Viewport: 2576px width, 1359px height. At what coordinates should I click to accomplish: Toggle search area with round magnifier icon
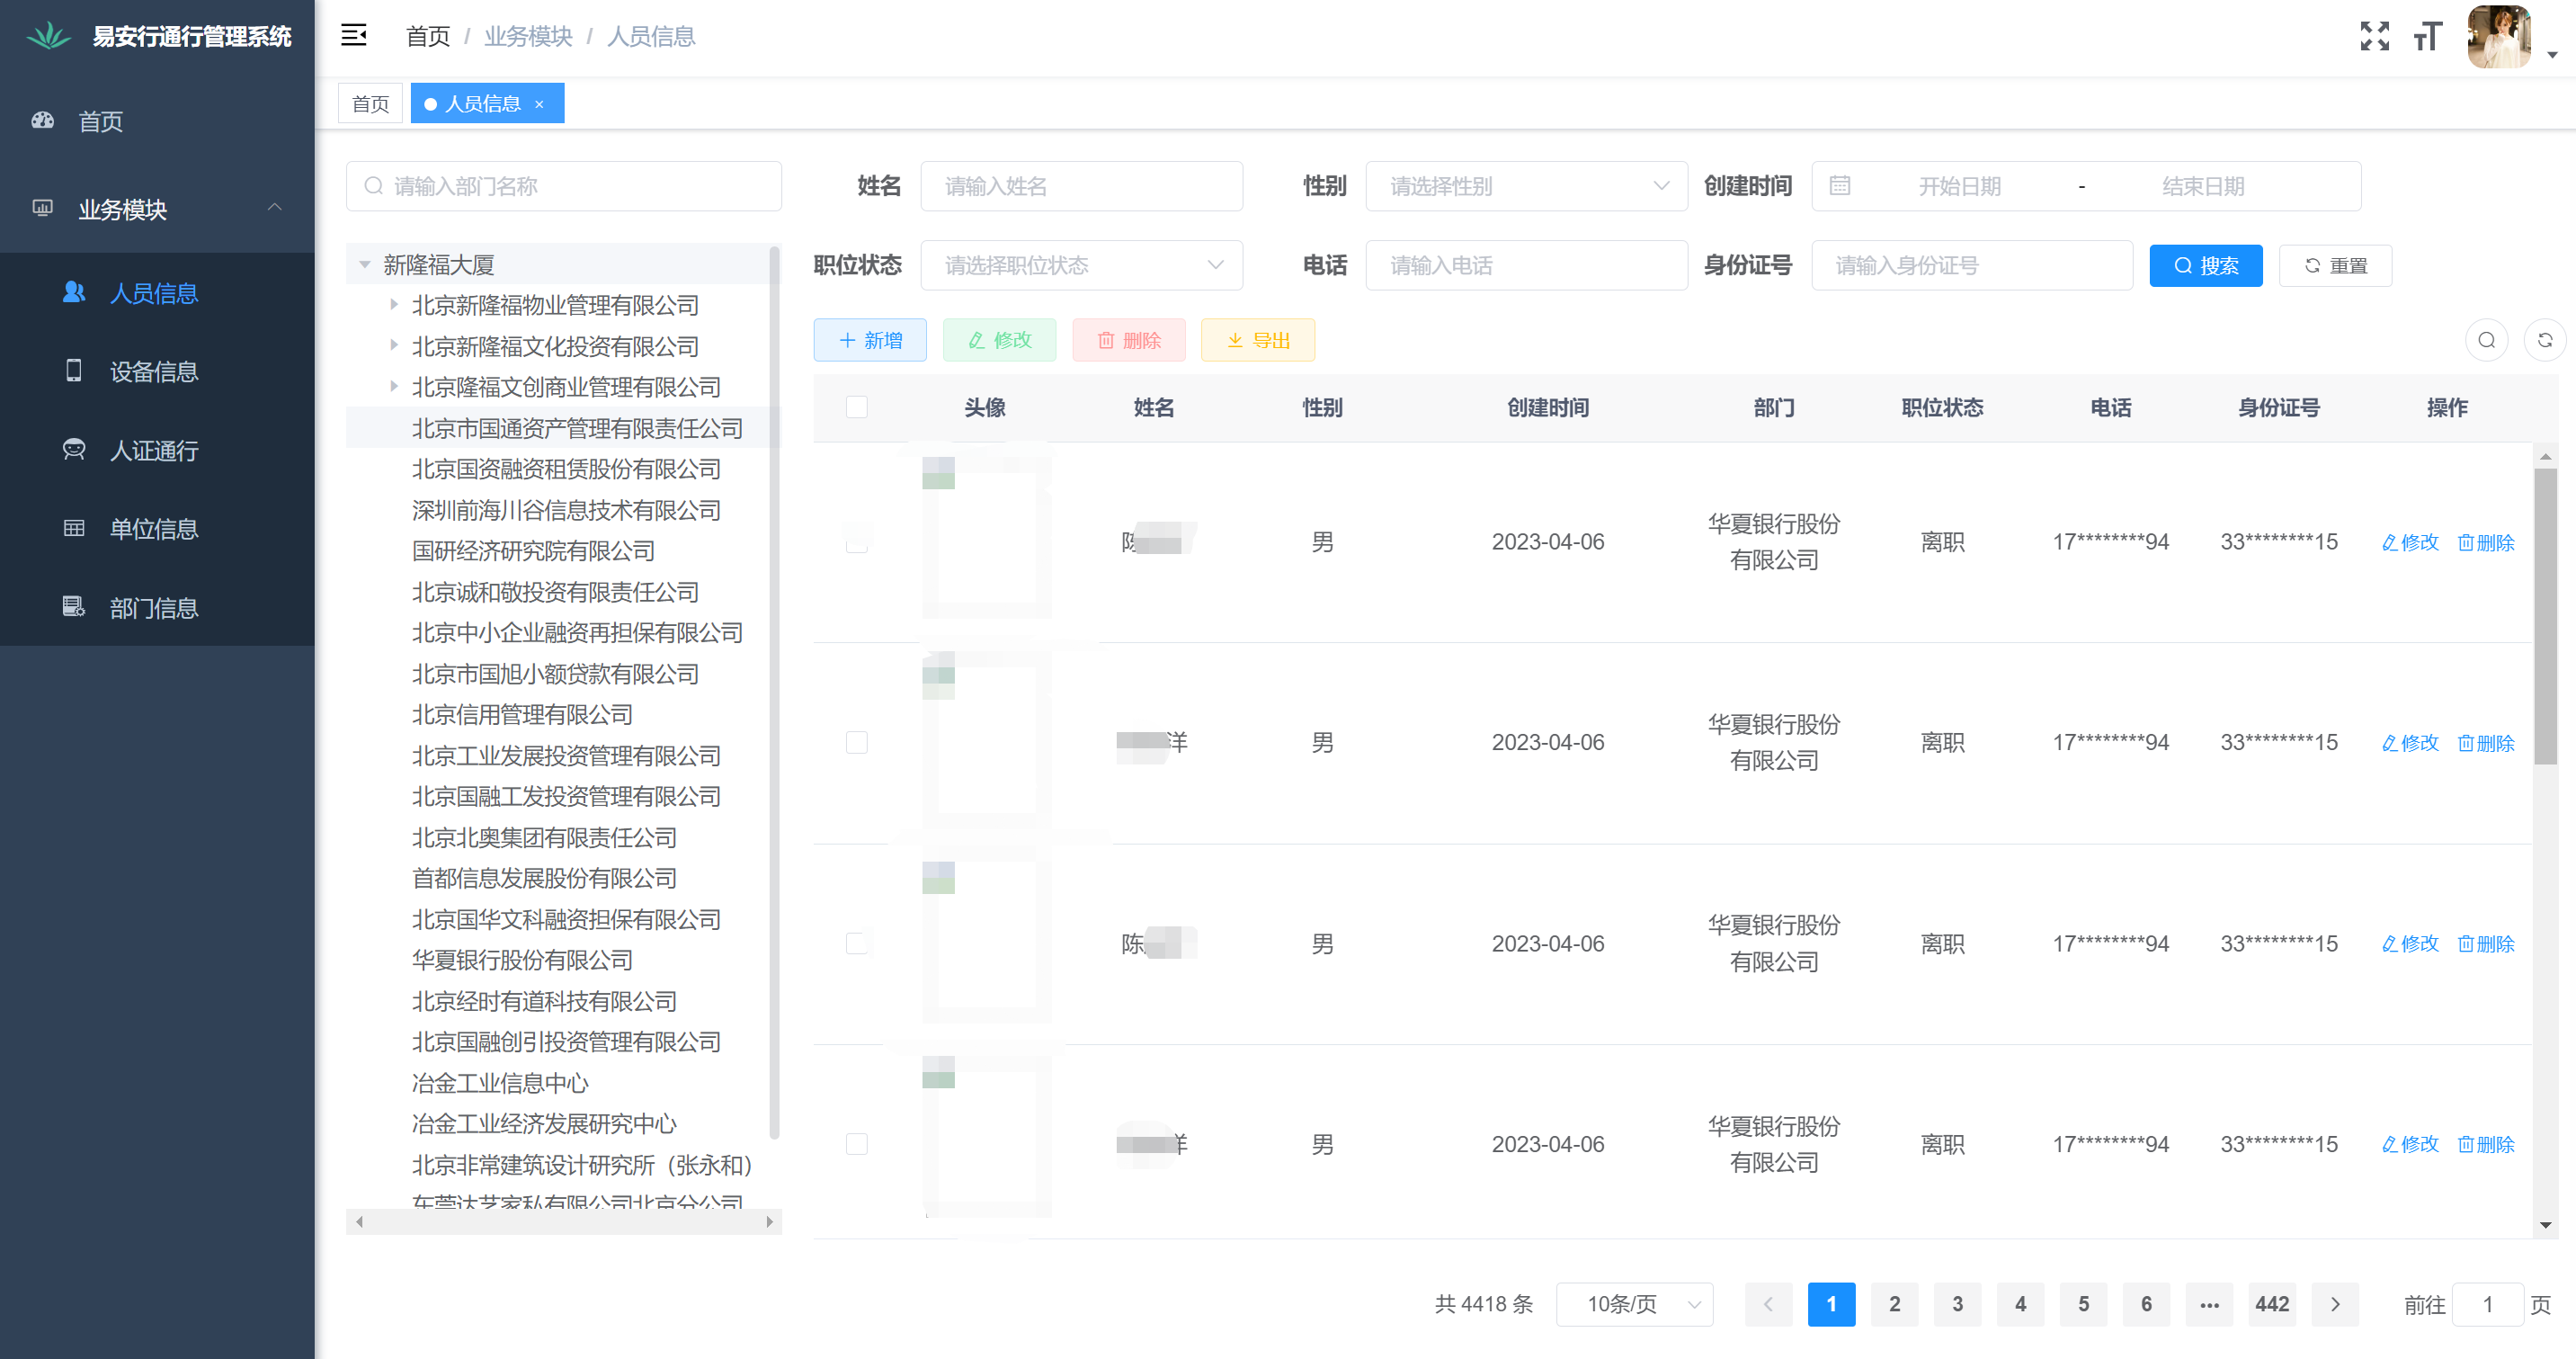(x=2486, y=340)
